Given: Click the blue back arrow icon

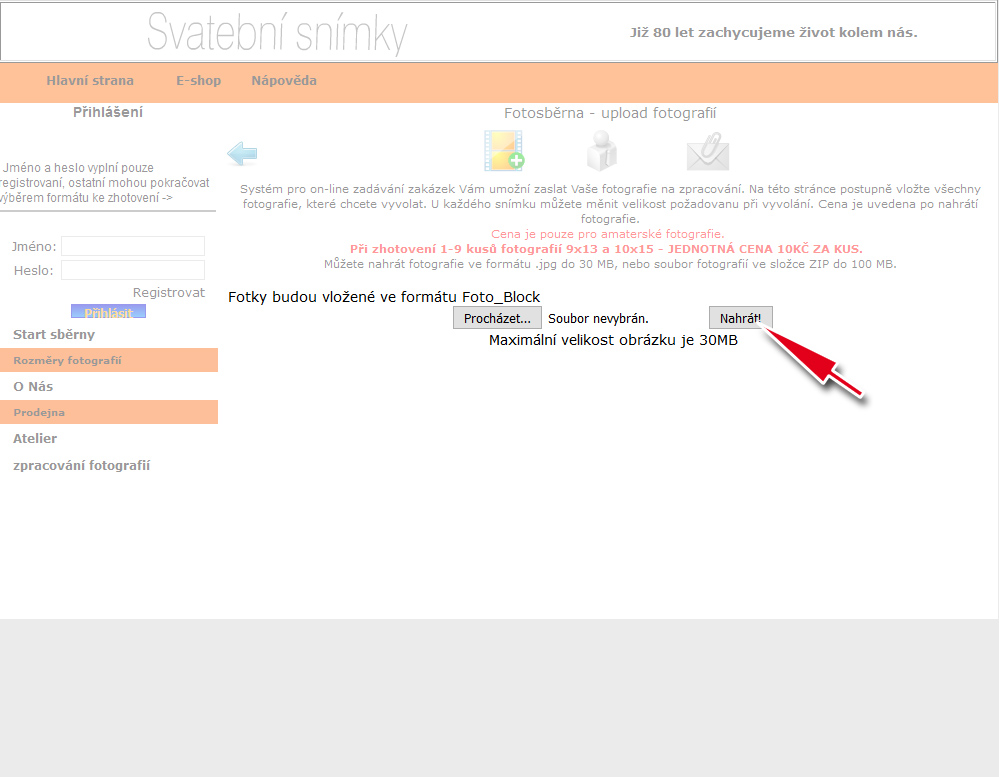Looking at the screenshot, I should [x=242, y=154].
